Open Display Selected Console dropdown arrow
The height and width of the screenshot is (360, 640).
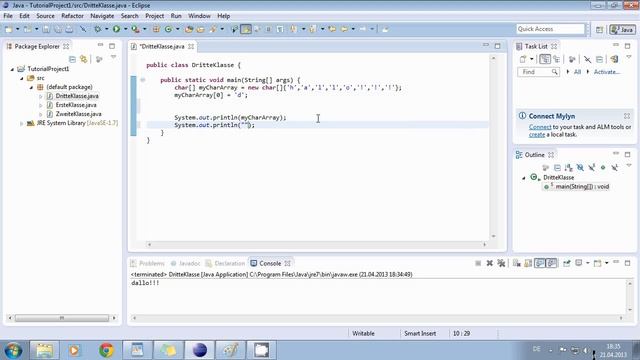(x=588, y=263)
